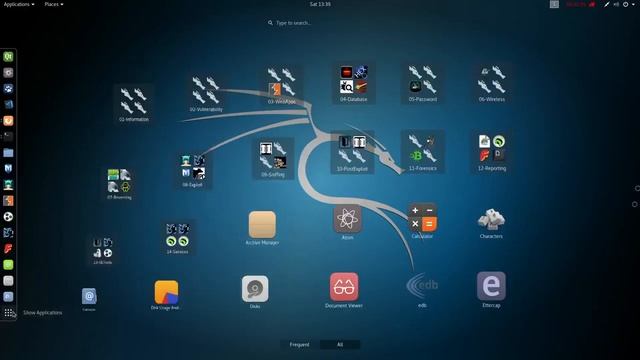Click the workspace indicator in the top bar

click(554, 4)
